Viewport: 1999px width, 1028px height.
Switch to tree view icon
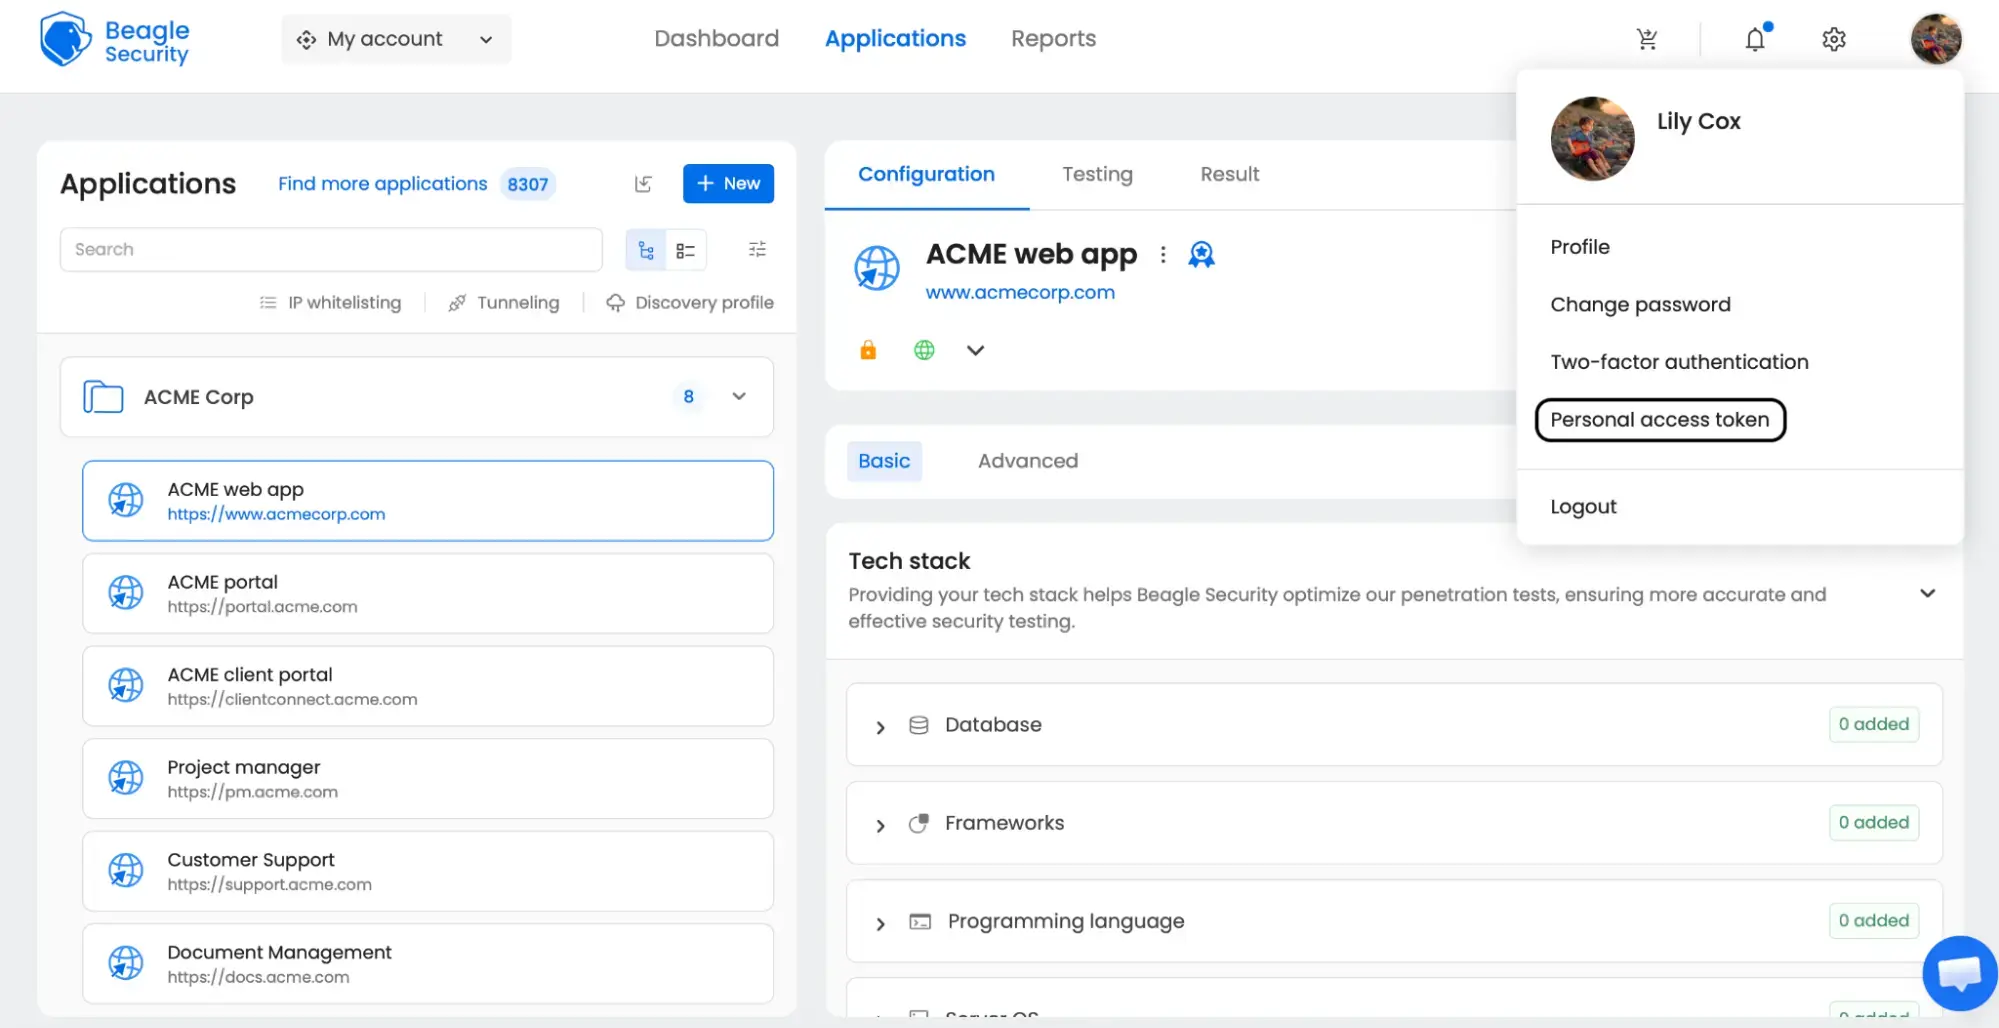coord(646,250)
